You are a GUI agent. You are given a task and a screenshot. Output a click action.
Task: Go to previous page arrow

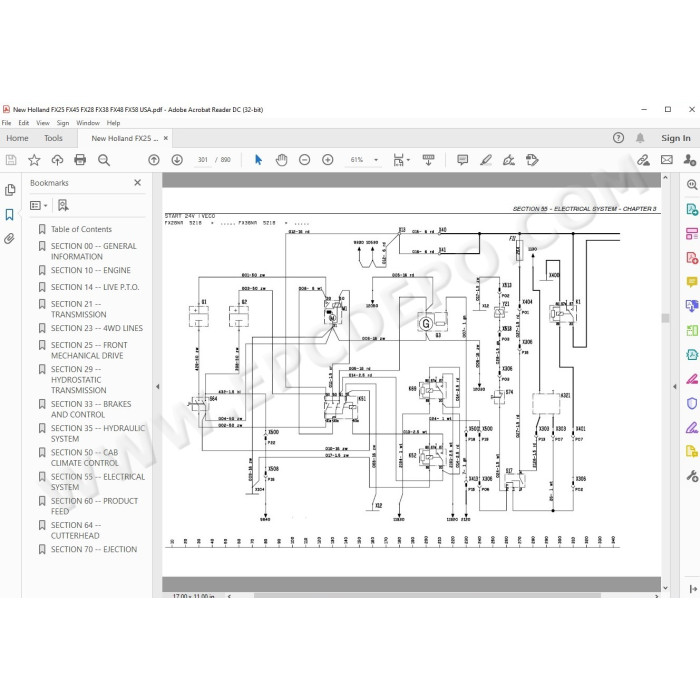coord(154,160)
